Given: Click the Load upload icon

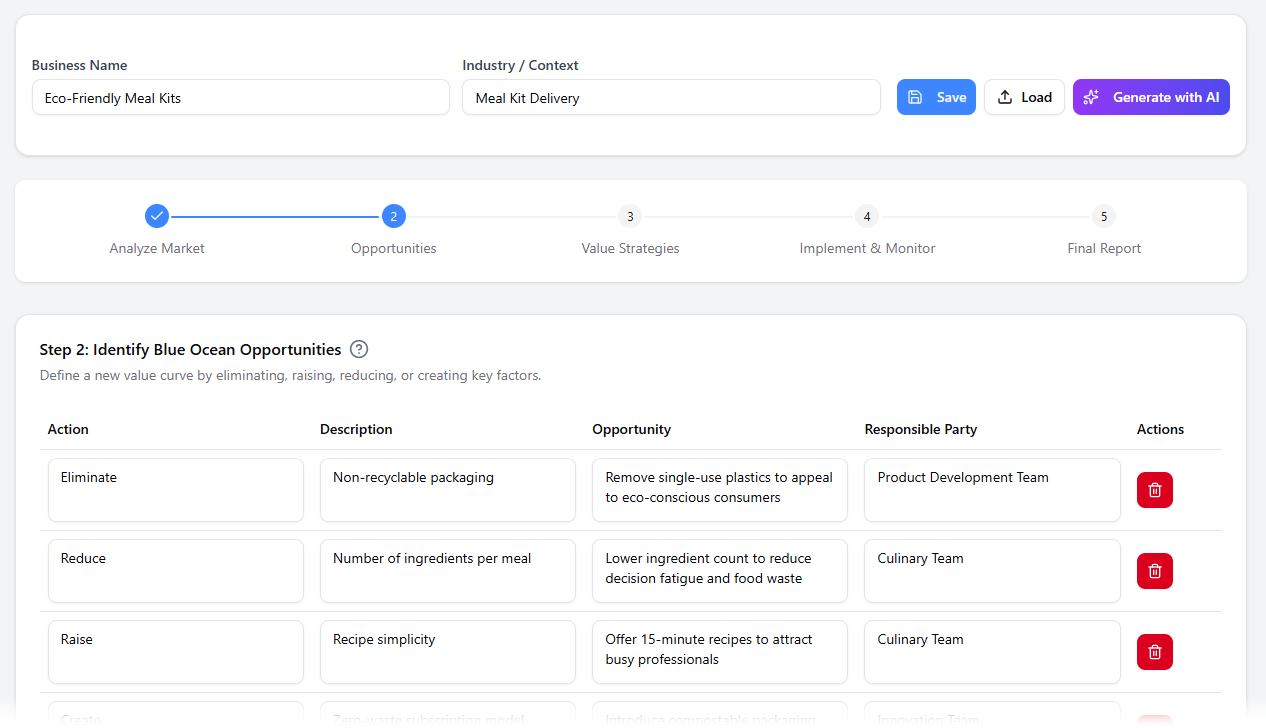Looking at the screenshot, I should (x=1005, y=96).
